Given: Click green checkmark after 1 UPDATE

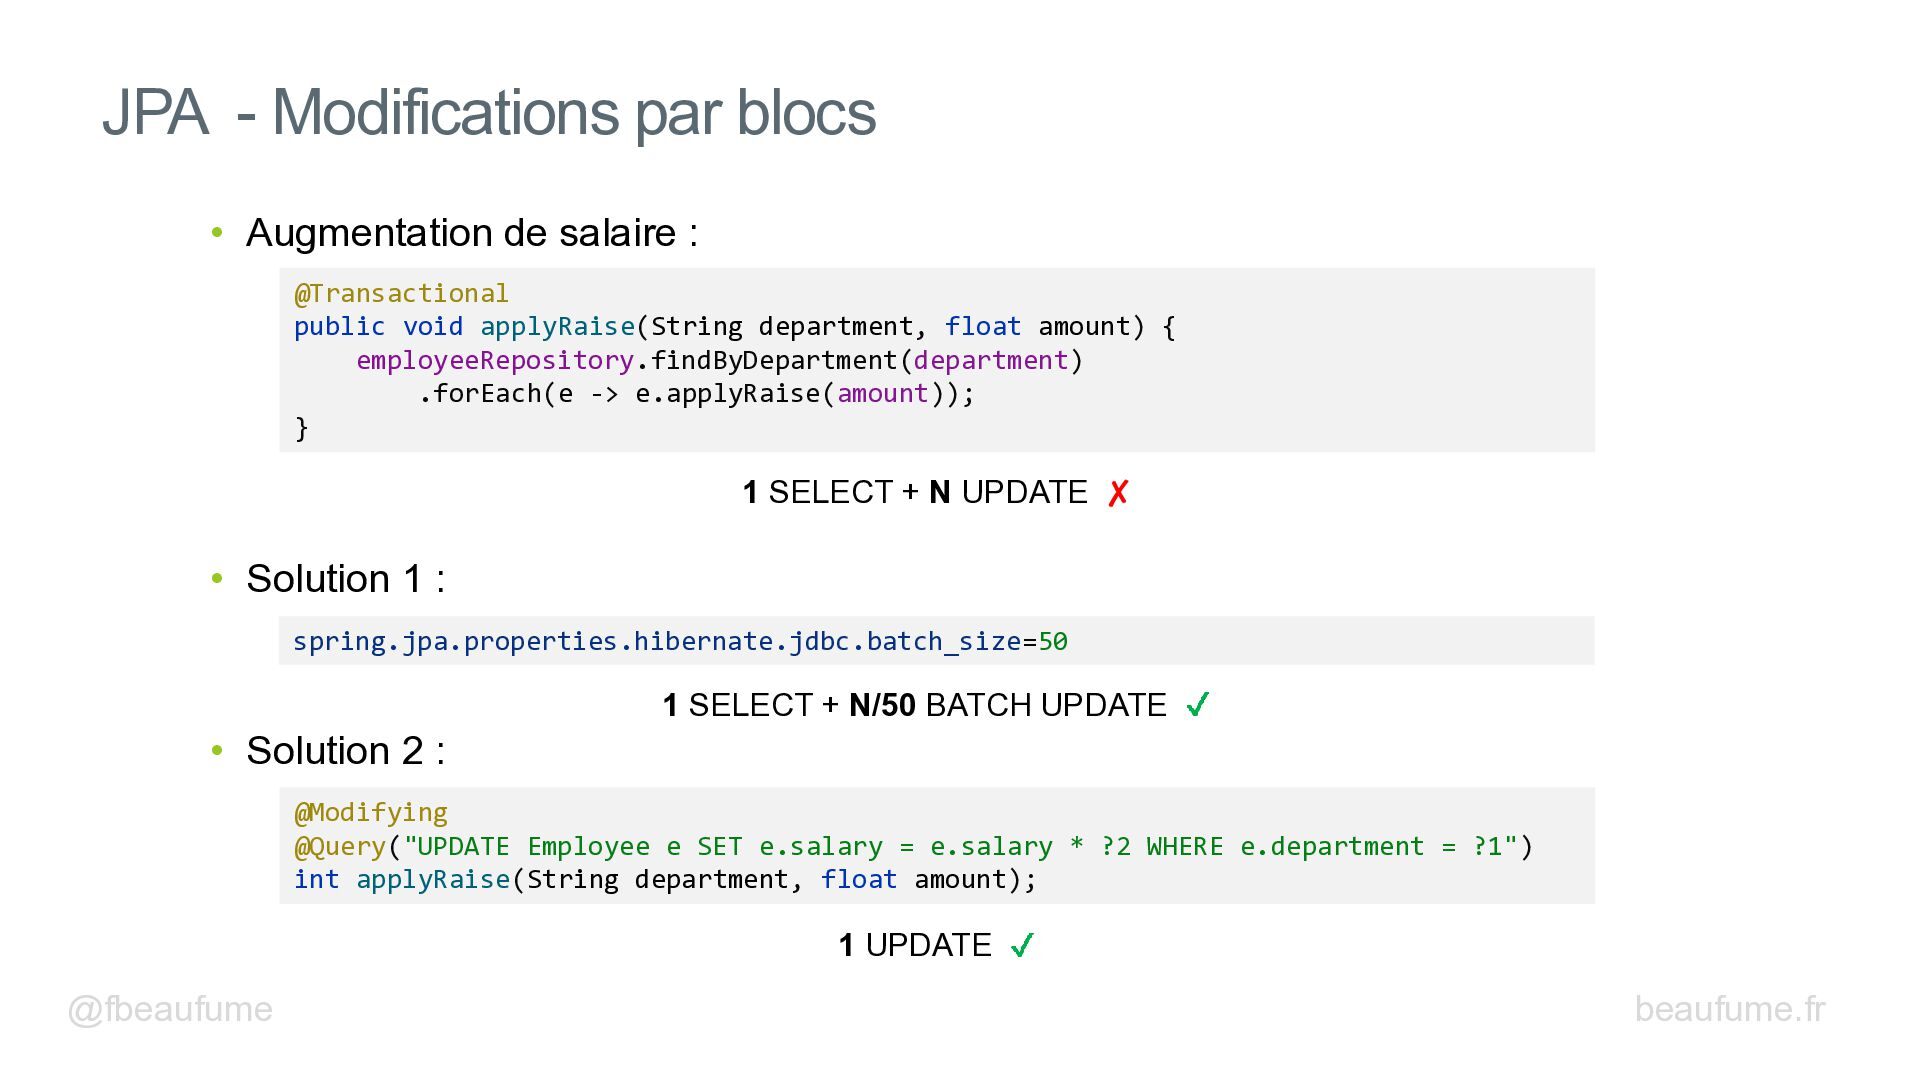Looking at the screenshot, I should click(x=1022, y=945).
